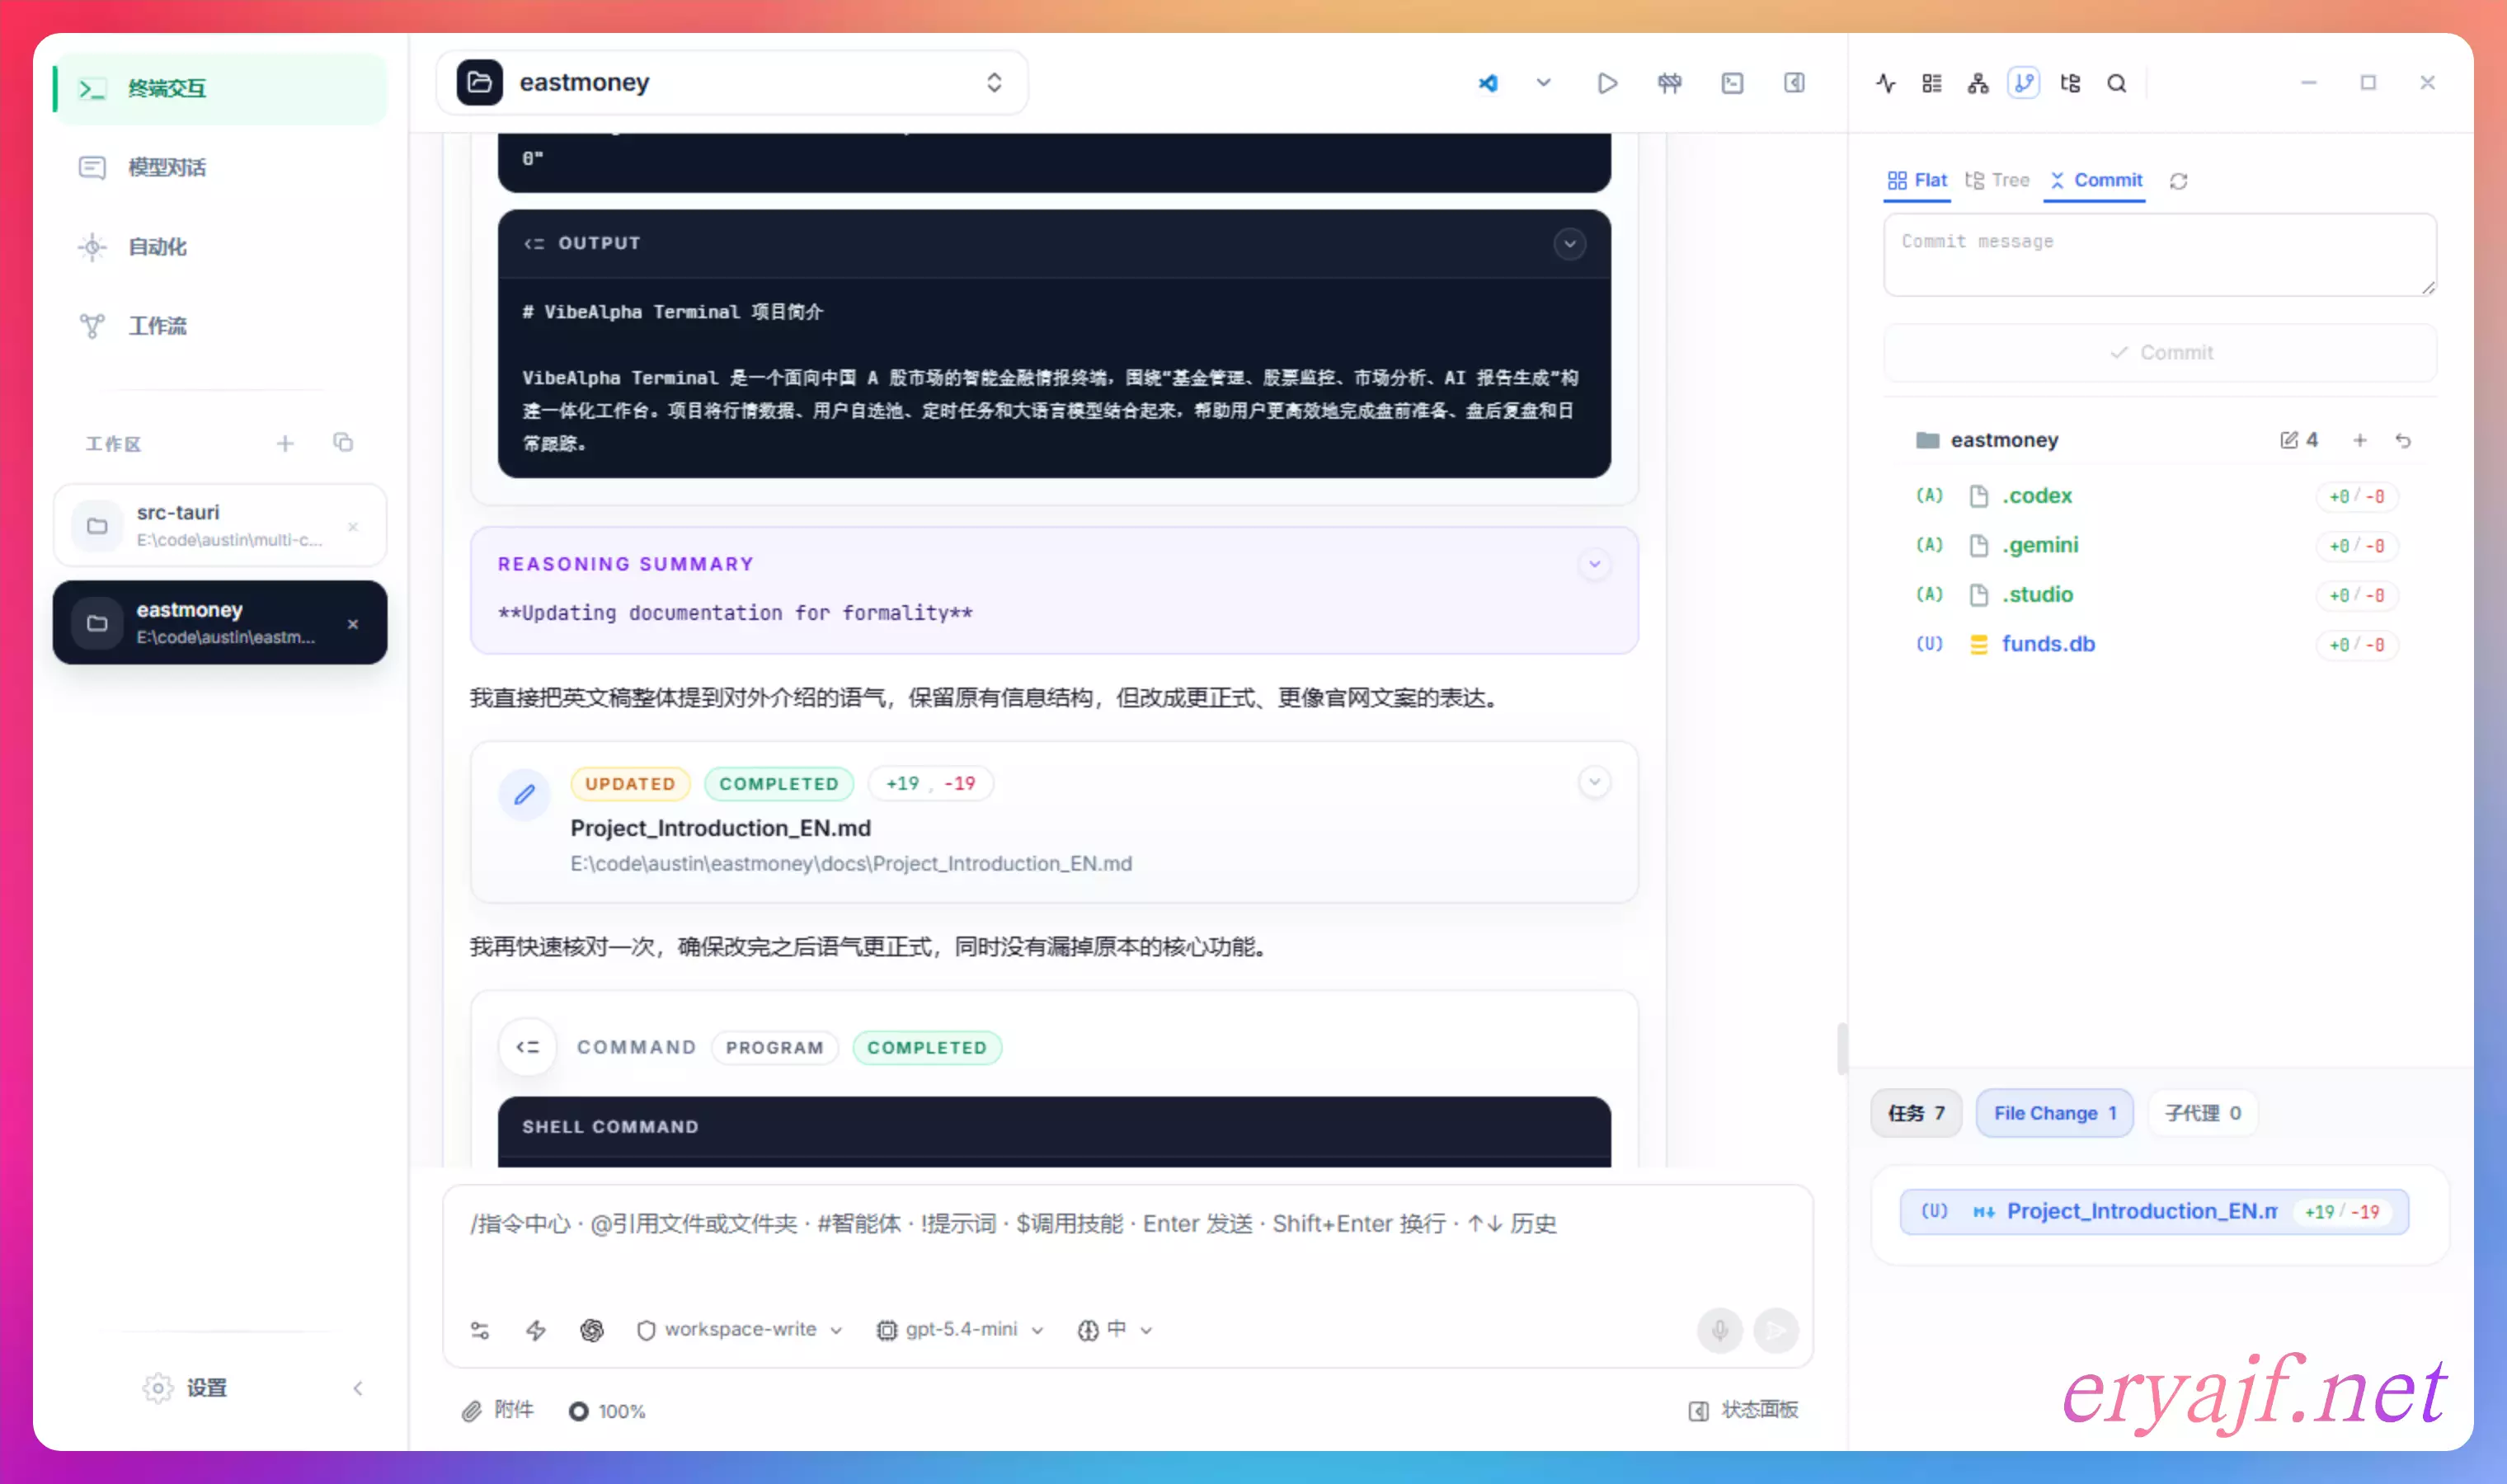The height and width of the screenshot is (1484, 2507).
Task: Add a new workspace with plus icon
Action: [285, 443]
